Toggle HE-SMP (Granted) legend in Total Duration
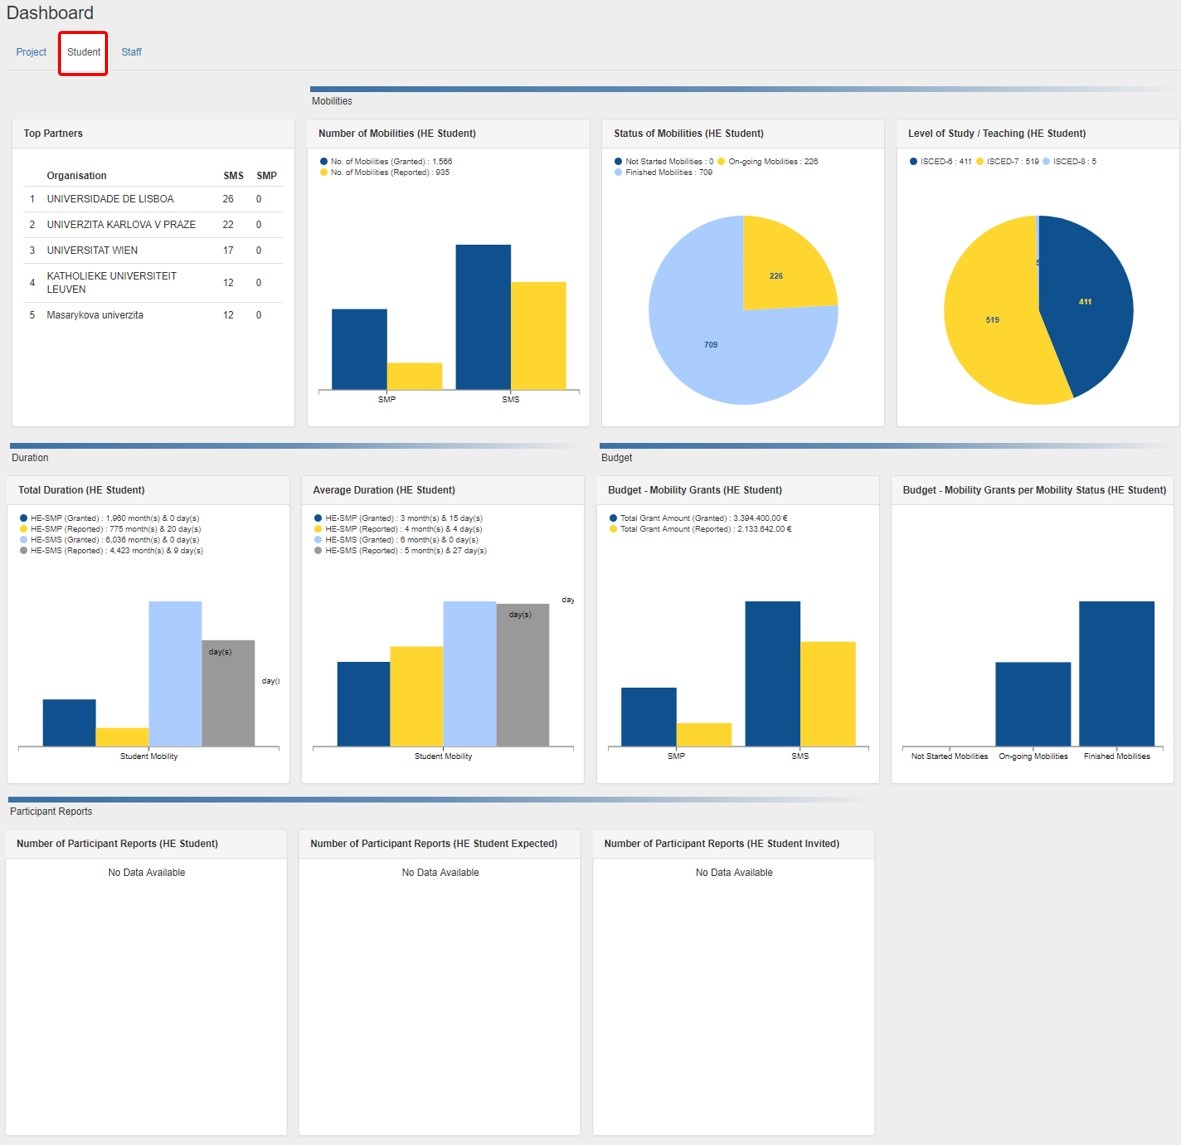The width and height of the screenshot is (1181, 1145). pyautogui.click(x=23, y=518)
